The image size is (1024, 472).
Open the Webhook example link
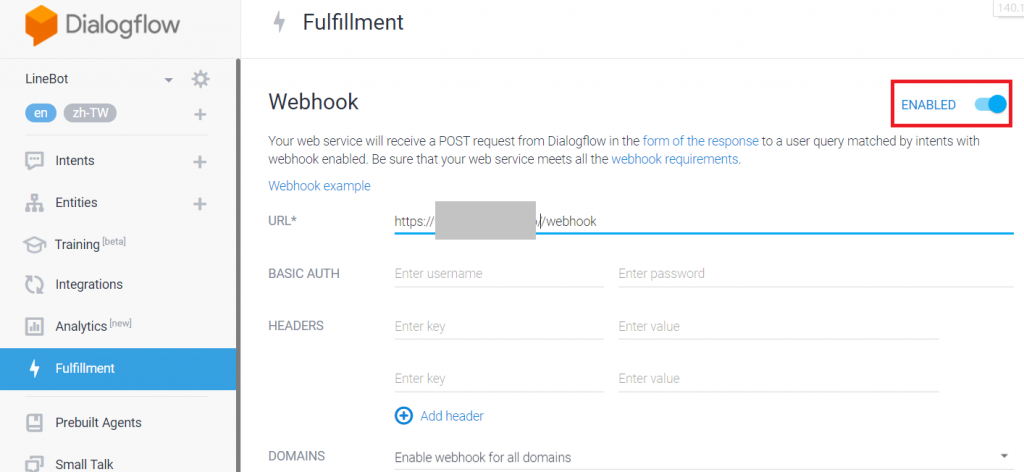point(319,186)
